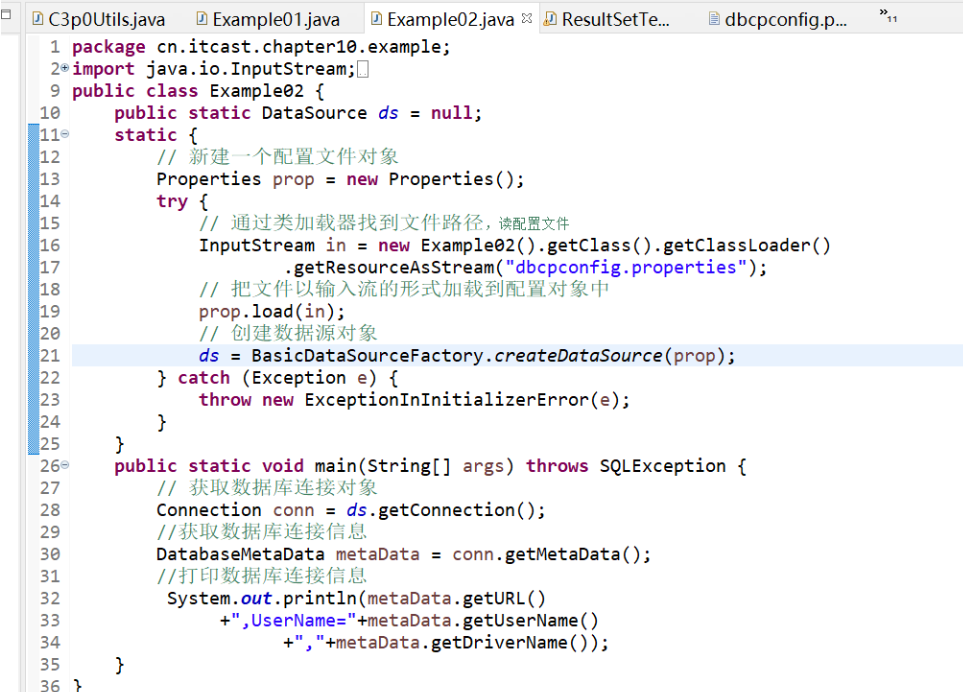Click the Java file icon on C3p0Utils.java tab
This screenshot has width=963, height=692.
[38, 17]
